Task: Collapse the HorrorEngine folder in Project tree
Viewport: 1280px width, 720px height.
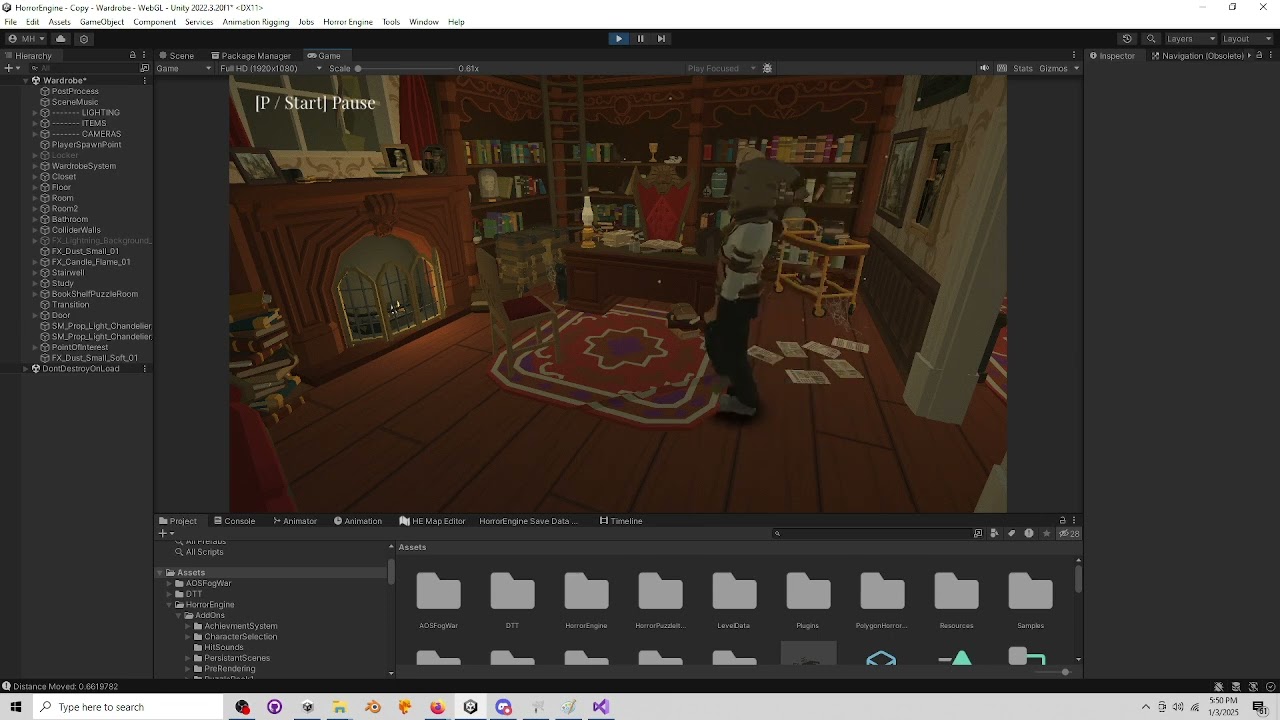Action: [x=169, y=605]
